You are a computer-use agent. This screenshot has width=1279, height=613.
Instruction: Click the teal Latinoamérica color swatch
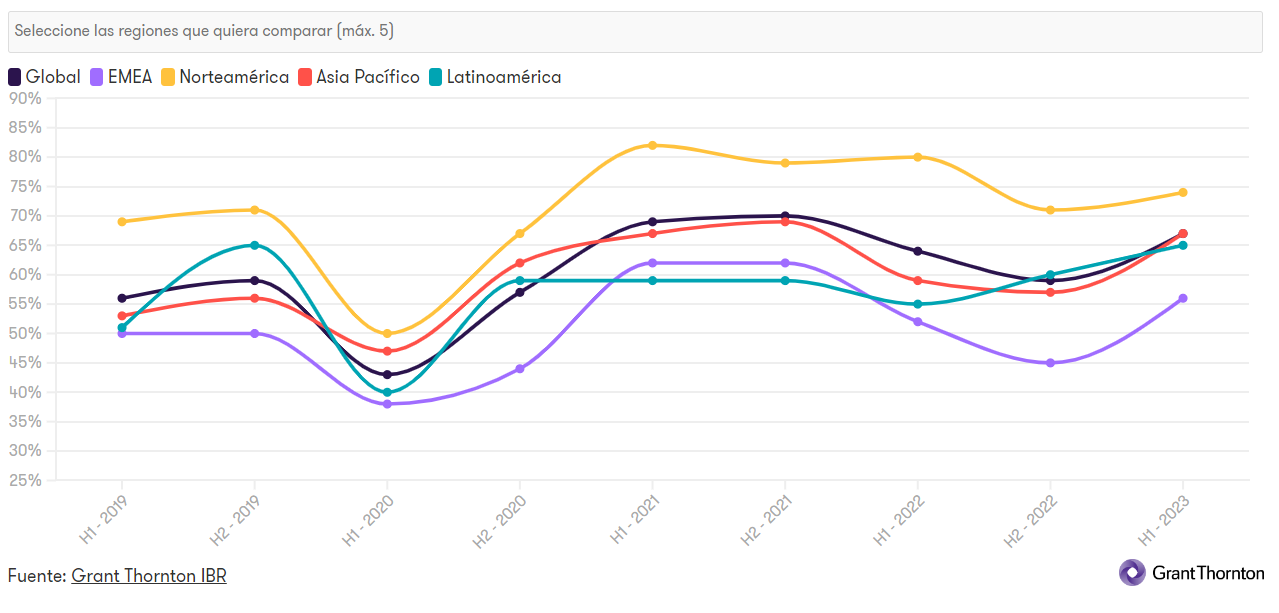coord(436,77)
